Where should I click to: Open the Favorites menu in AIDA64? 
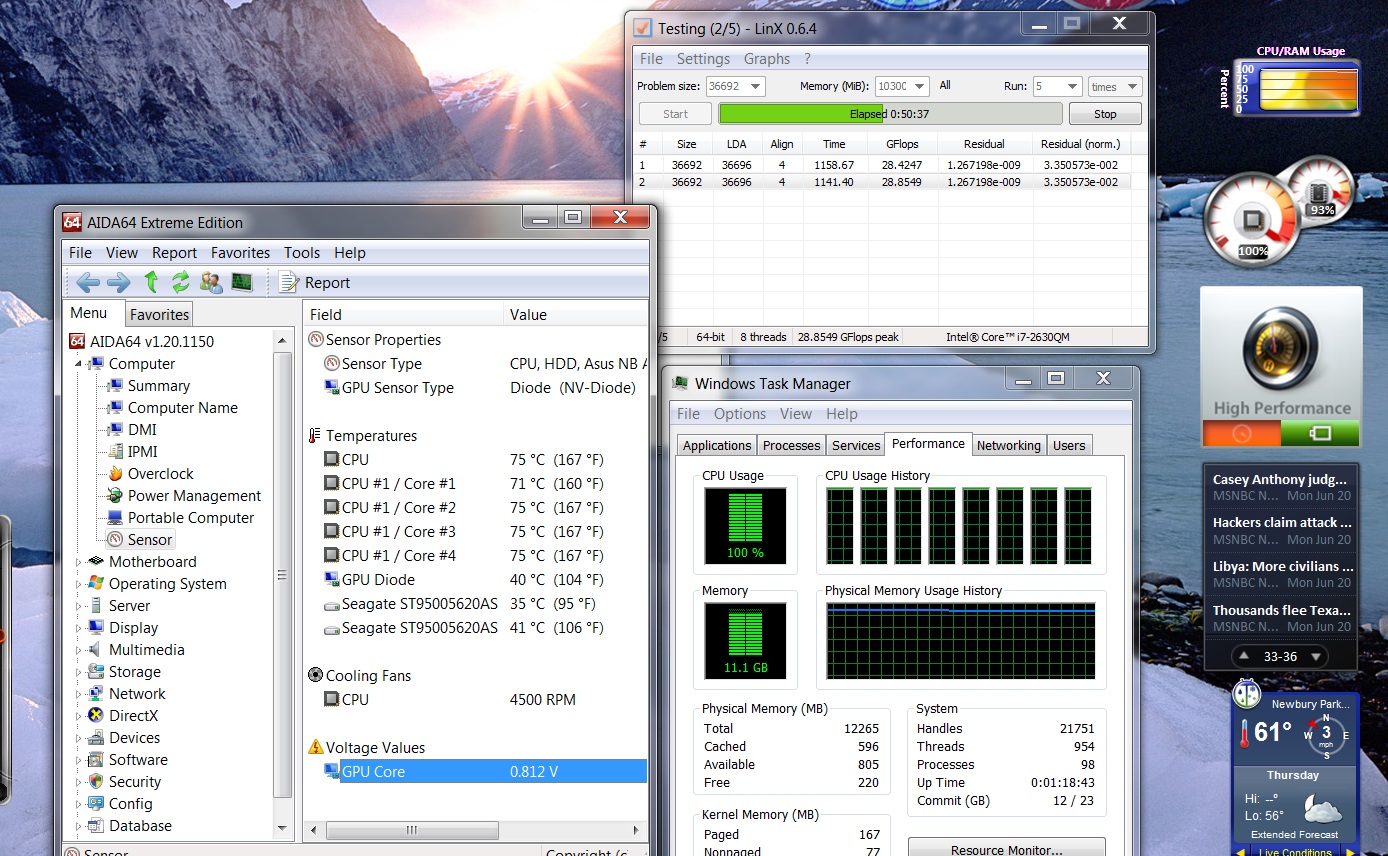(240, 253)
